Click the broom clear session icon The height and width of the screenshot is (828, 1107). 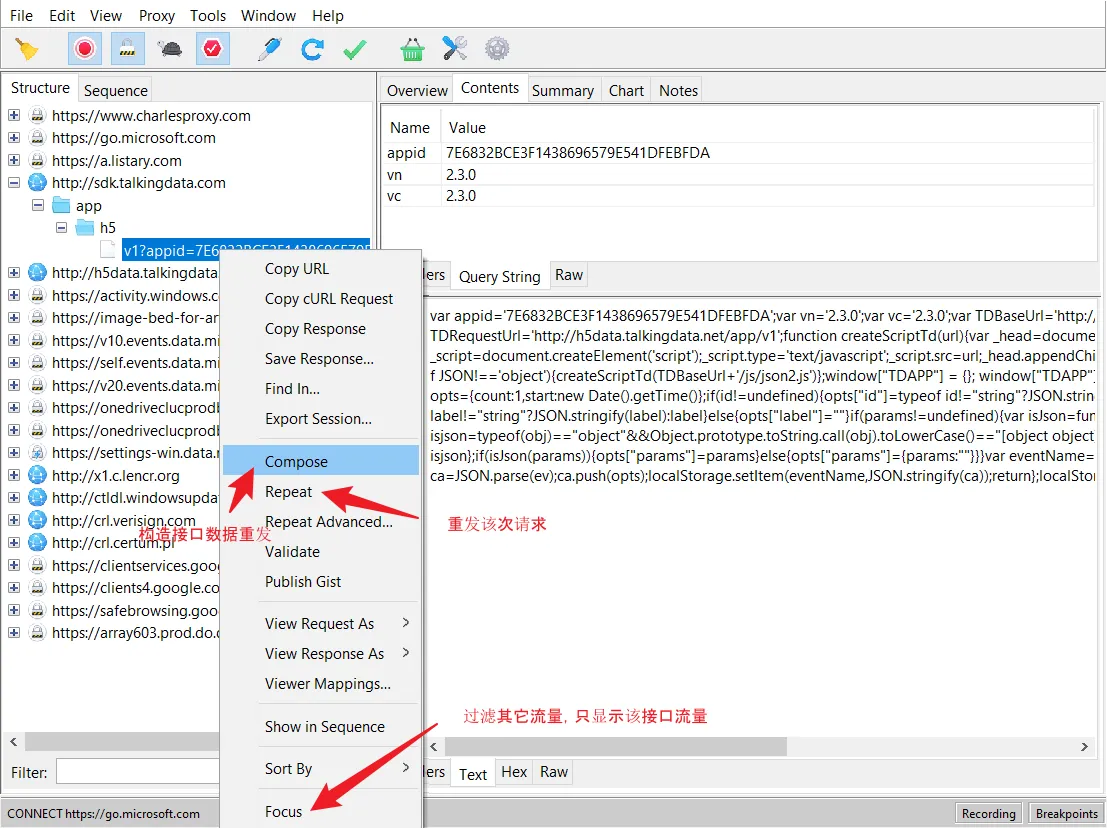[x=26, y=49]
